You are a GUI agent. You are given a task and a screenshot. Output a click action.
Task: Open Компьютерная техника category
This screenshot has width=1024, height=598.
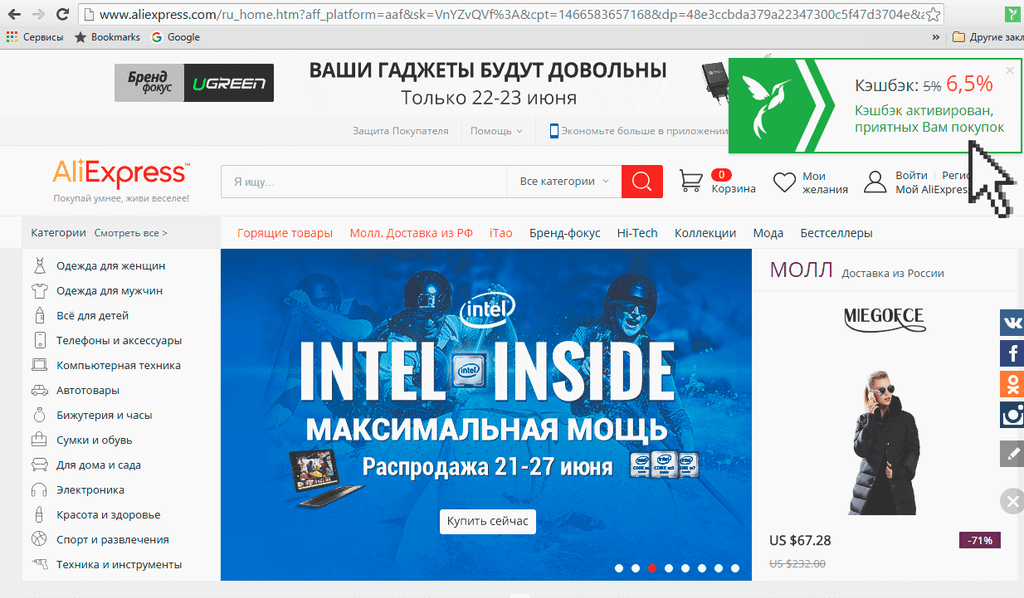click(118, 365)
